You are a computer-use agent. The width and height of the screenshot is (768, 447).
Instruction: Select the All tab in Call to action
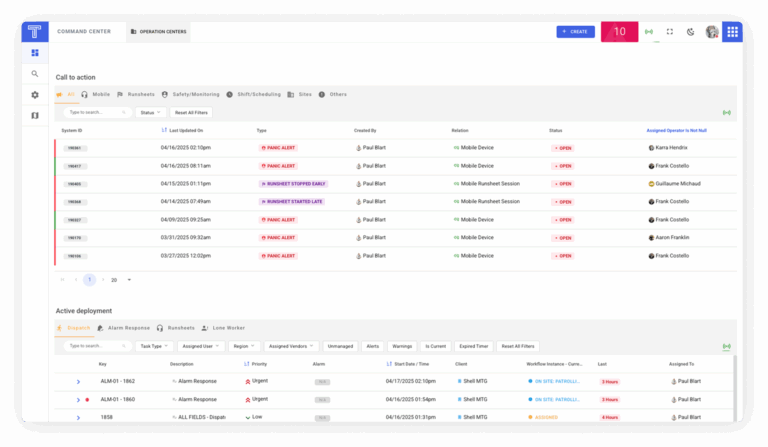[66, 94]
